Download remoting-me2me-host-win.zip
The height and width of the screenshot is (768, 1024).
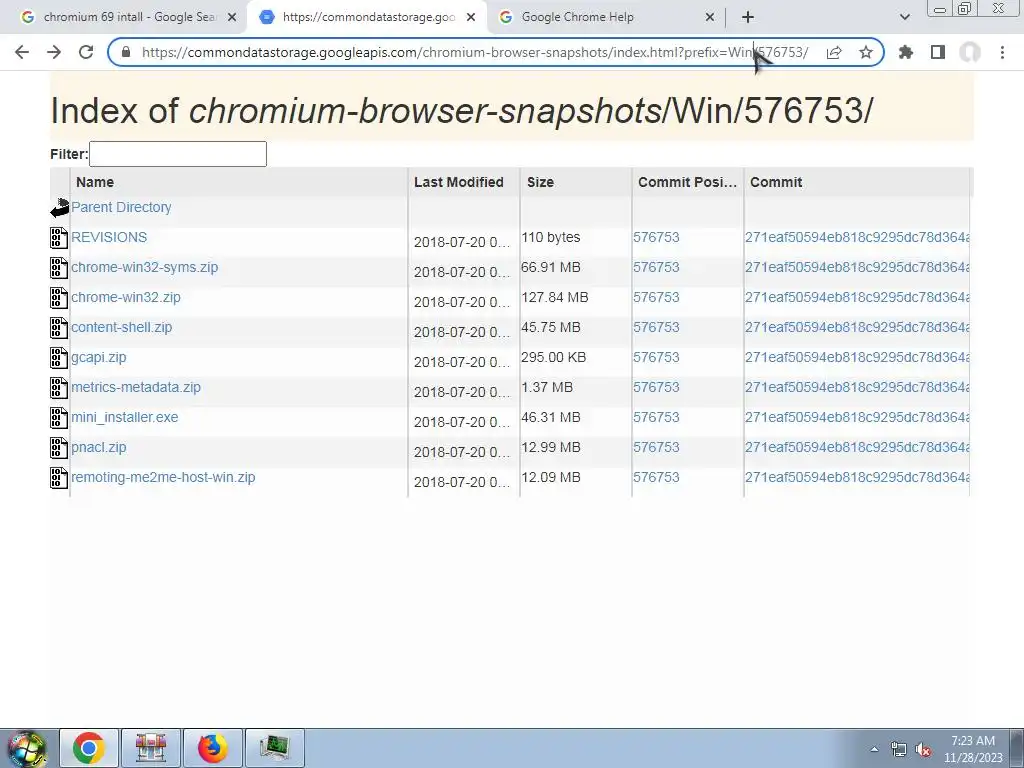tap(163, 477)
